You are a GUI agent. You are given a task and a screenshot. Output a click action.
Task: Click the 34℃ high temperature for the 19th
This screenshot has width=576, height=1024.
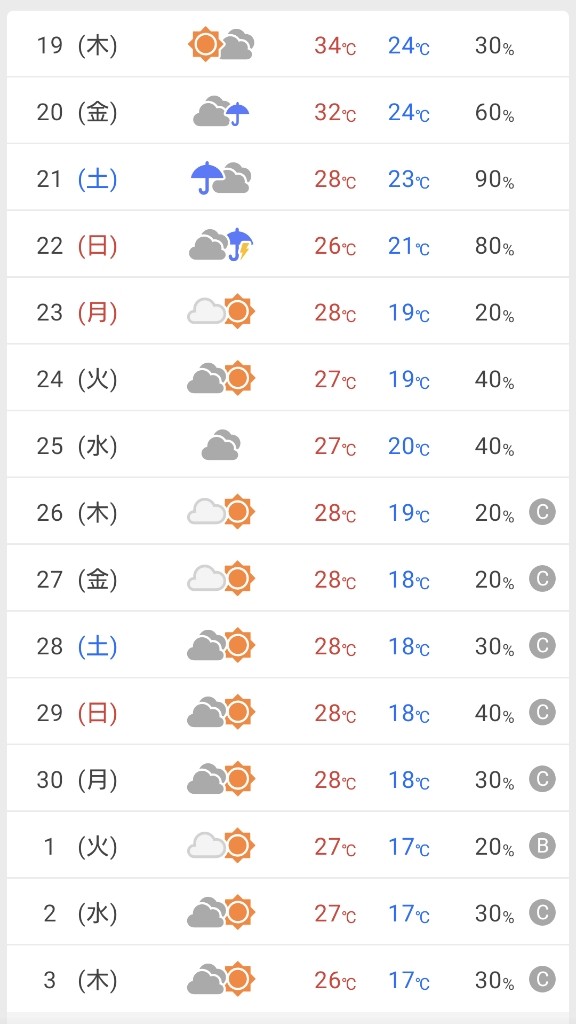click(335, 45)
